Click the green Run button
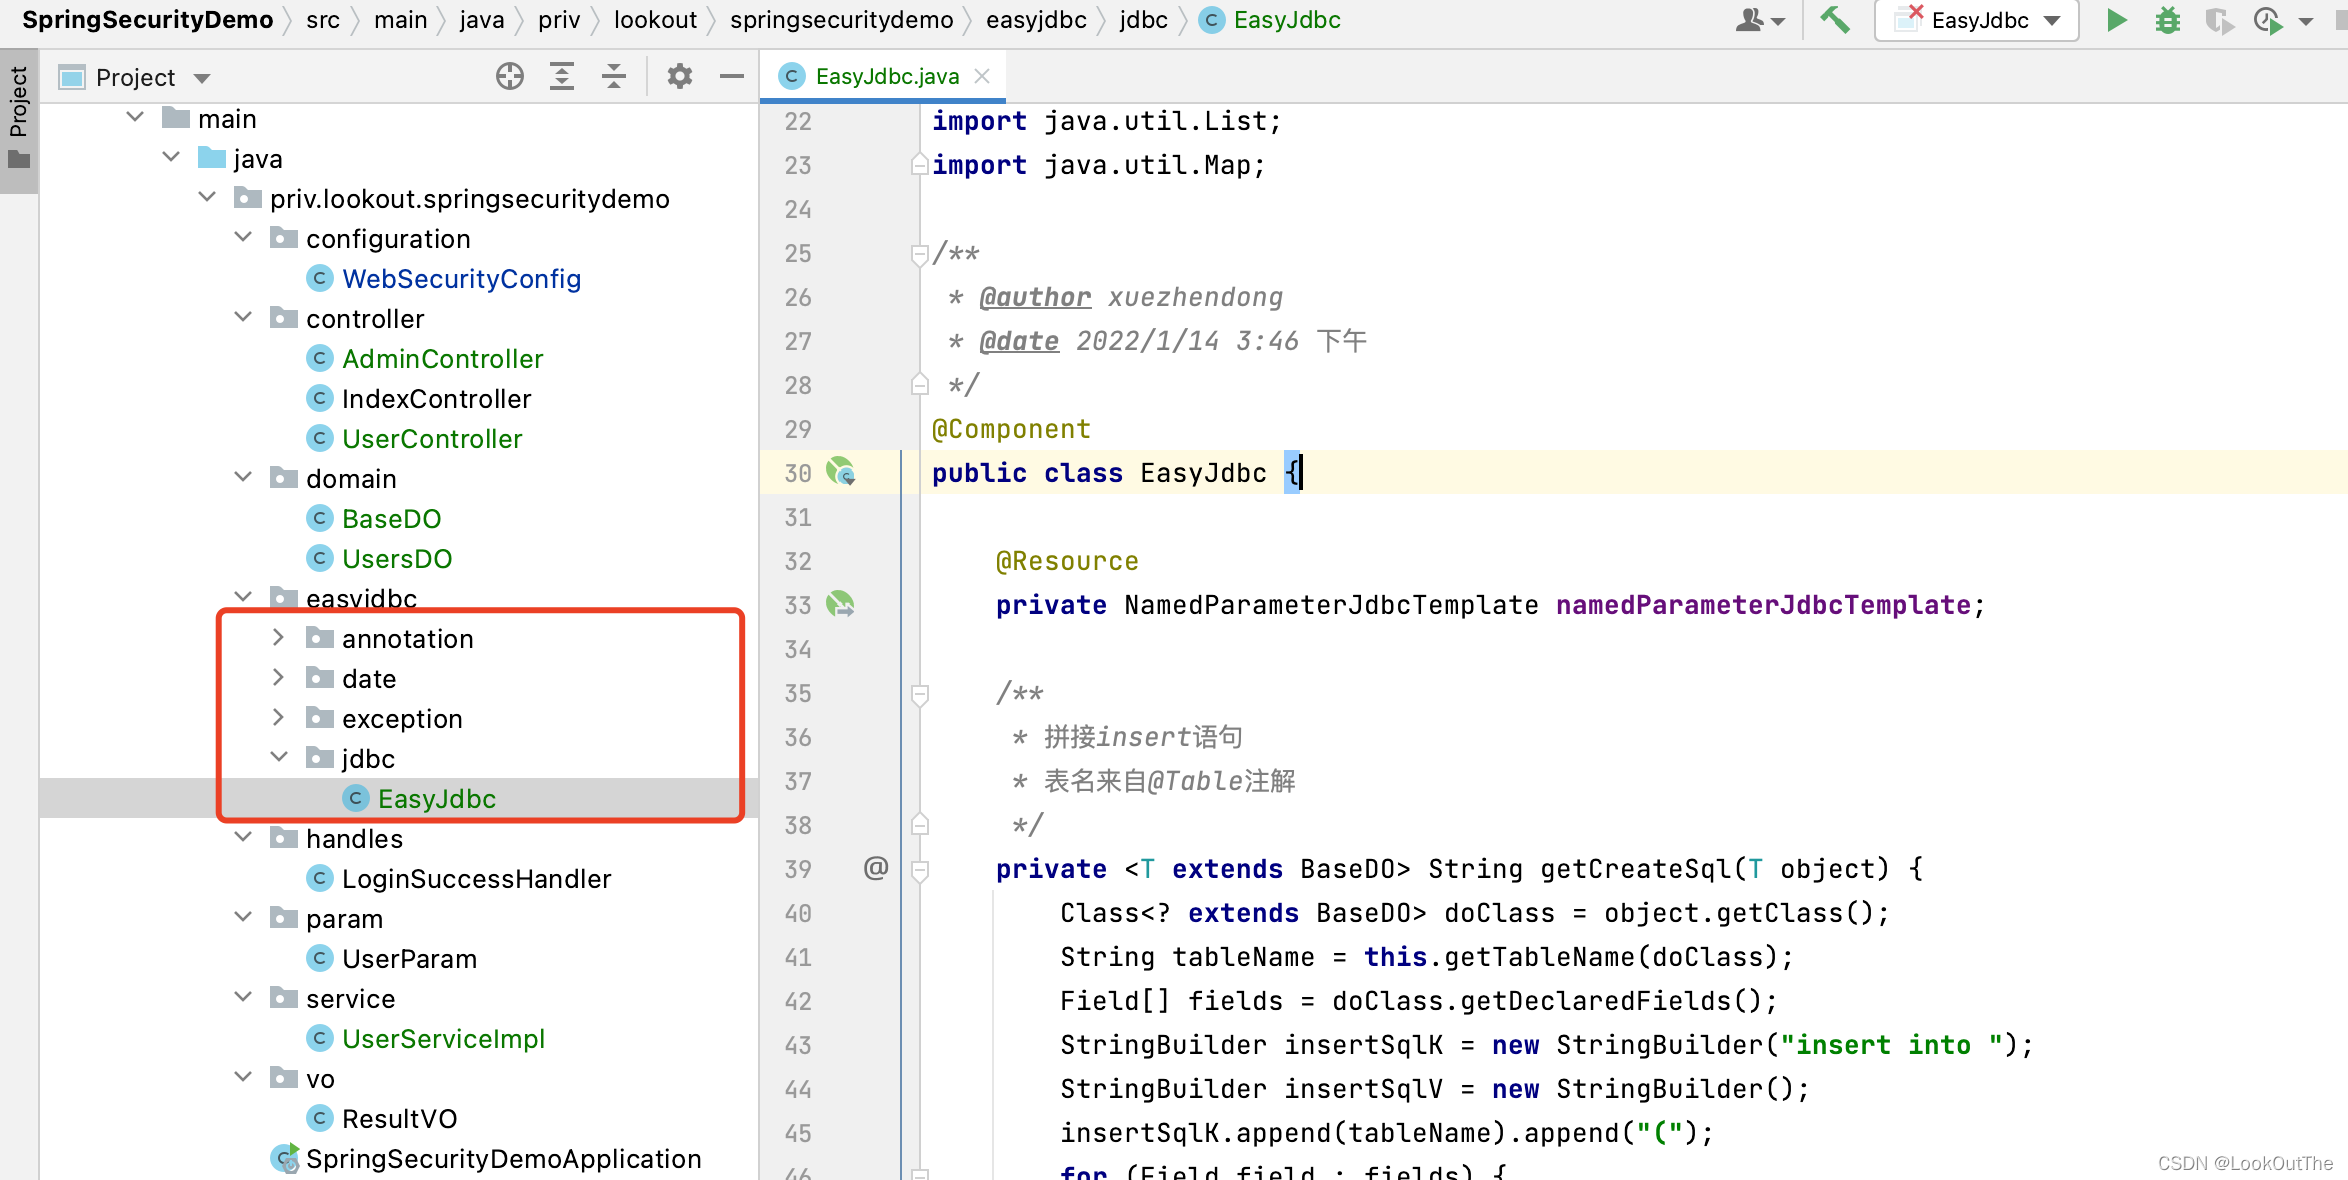Viewport: 2348px width, 1180px height. tap(2116, 20)
